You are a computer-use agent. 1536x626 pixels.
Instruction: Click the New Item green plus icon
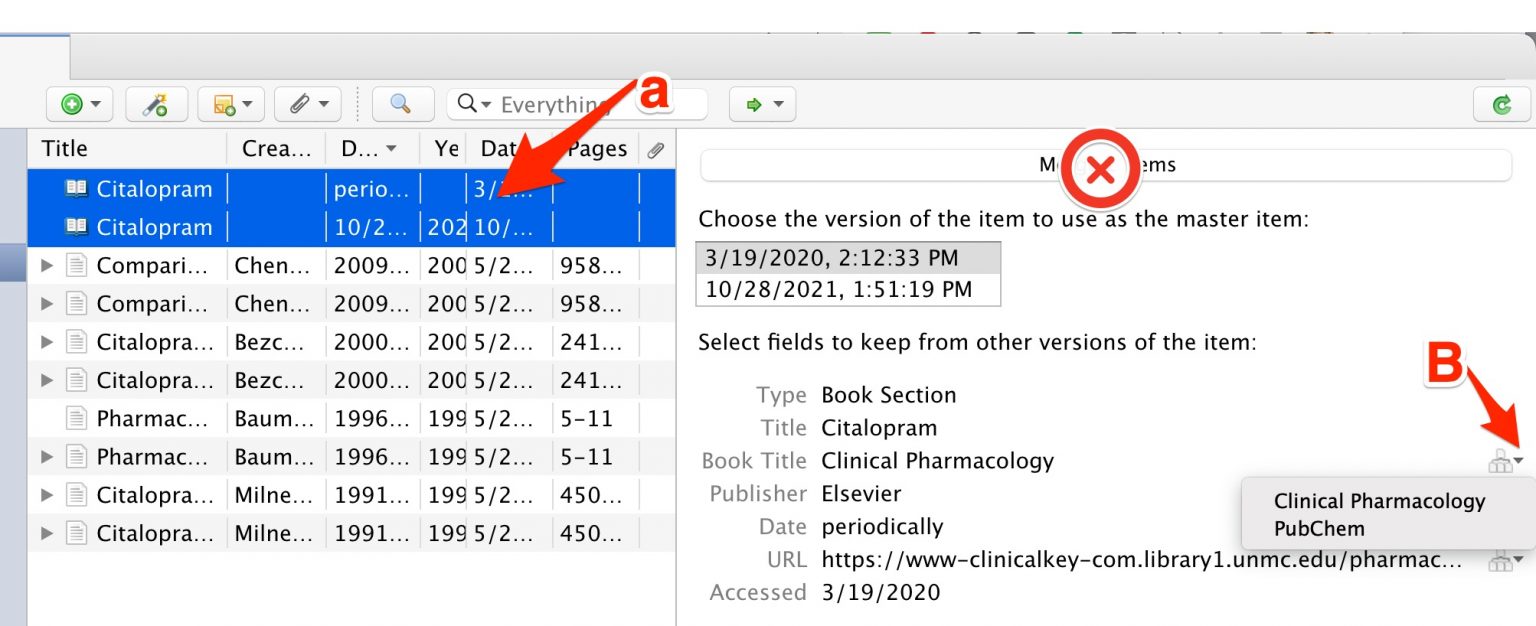click(71, 103)
